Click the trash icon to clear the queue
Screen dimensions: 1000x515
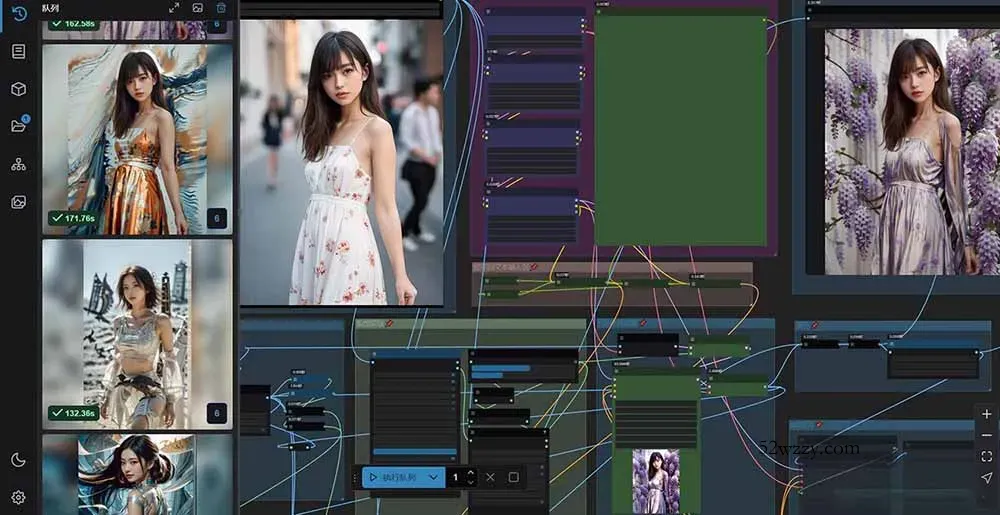221,8
